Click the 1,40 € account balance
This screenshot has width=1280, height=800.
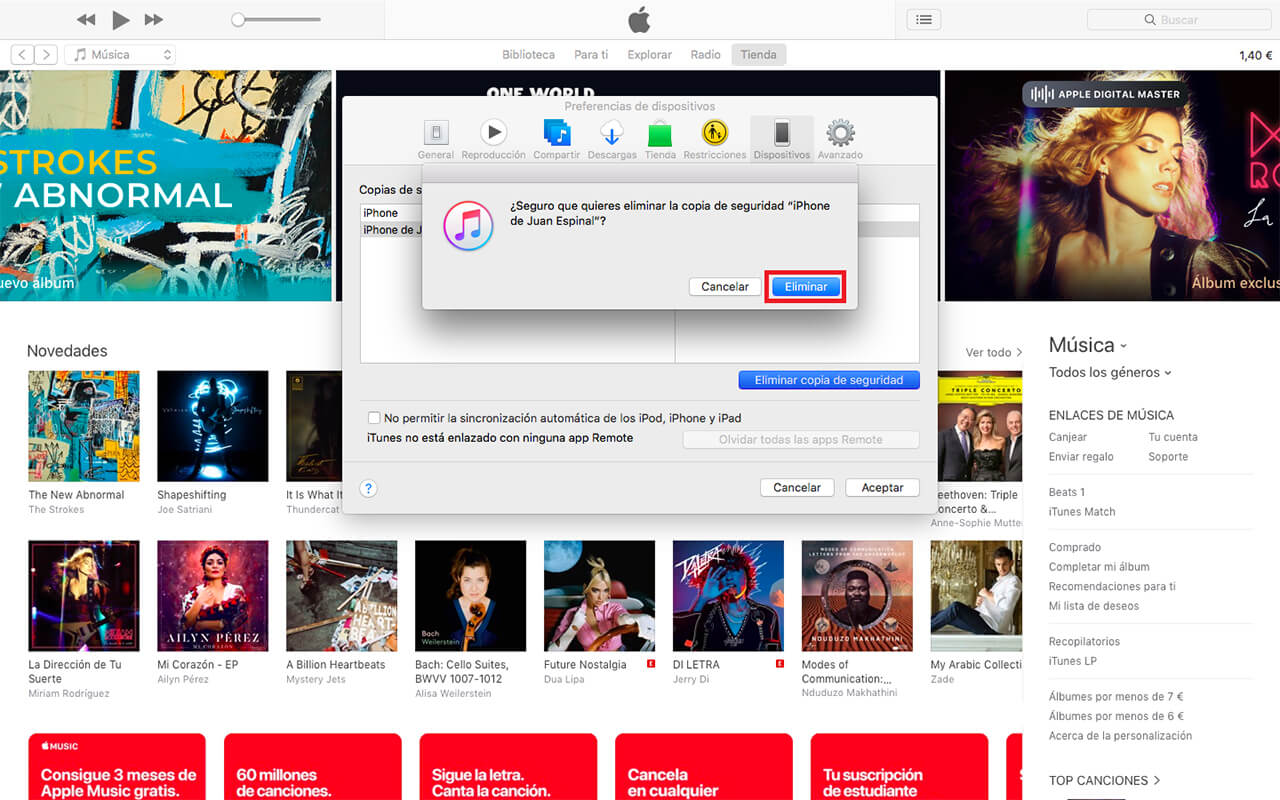(x=1256, y=56)
